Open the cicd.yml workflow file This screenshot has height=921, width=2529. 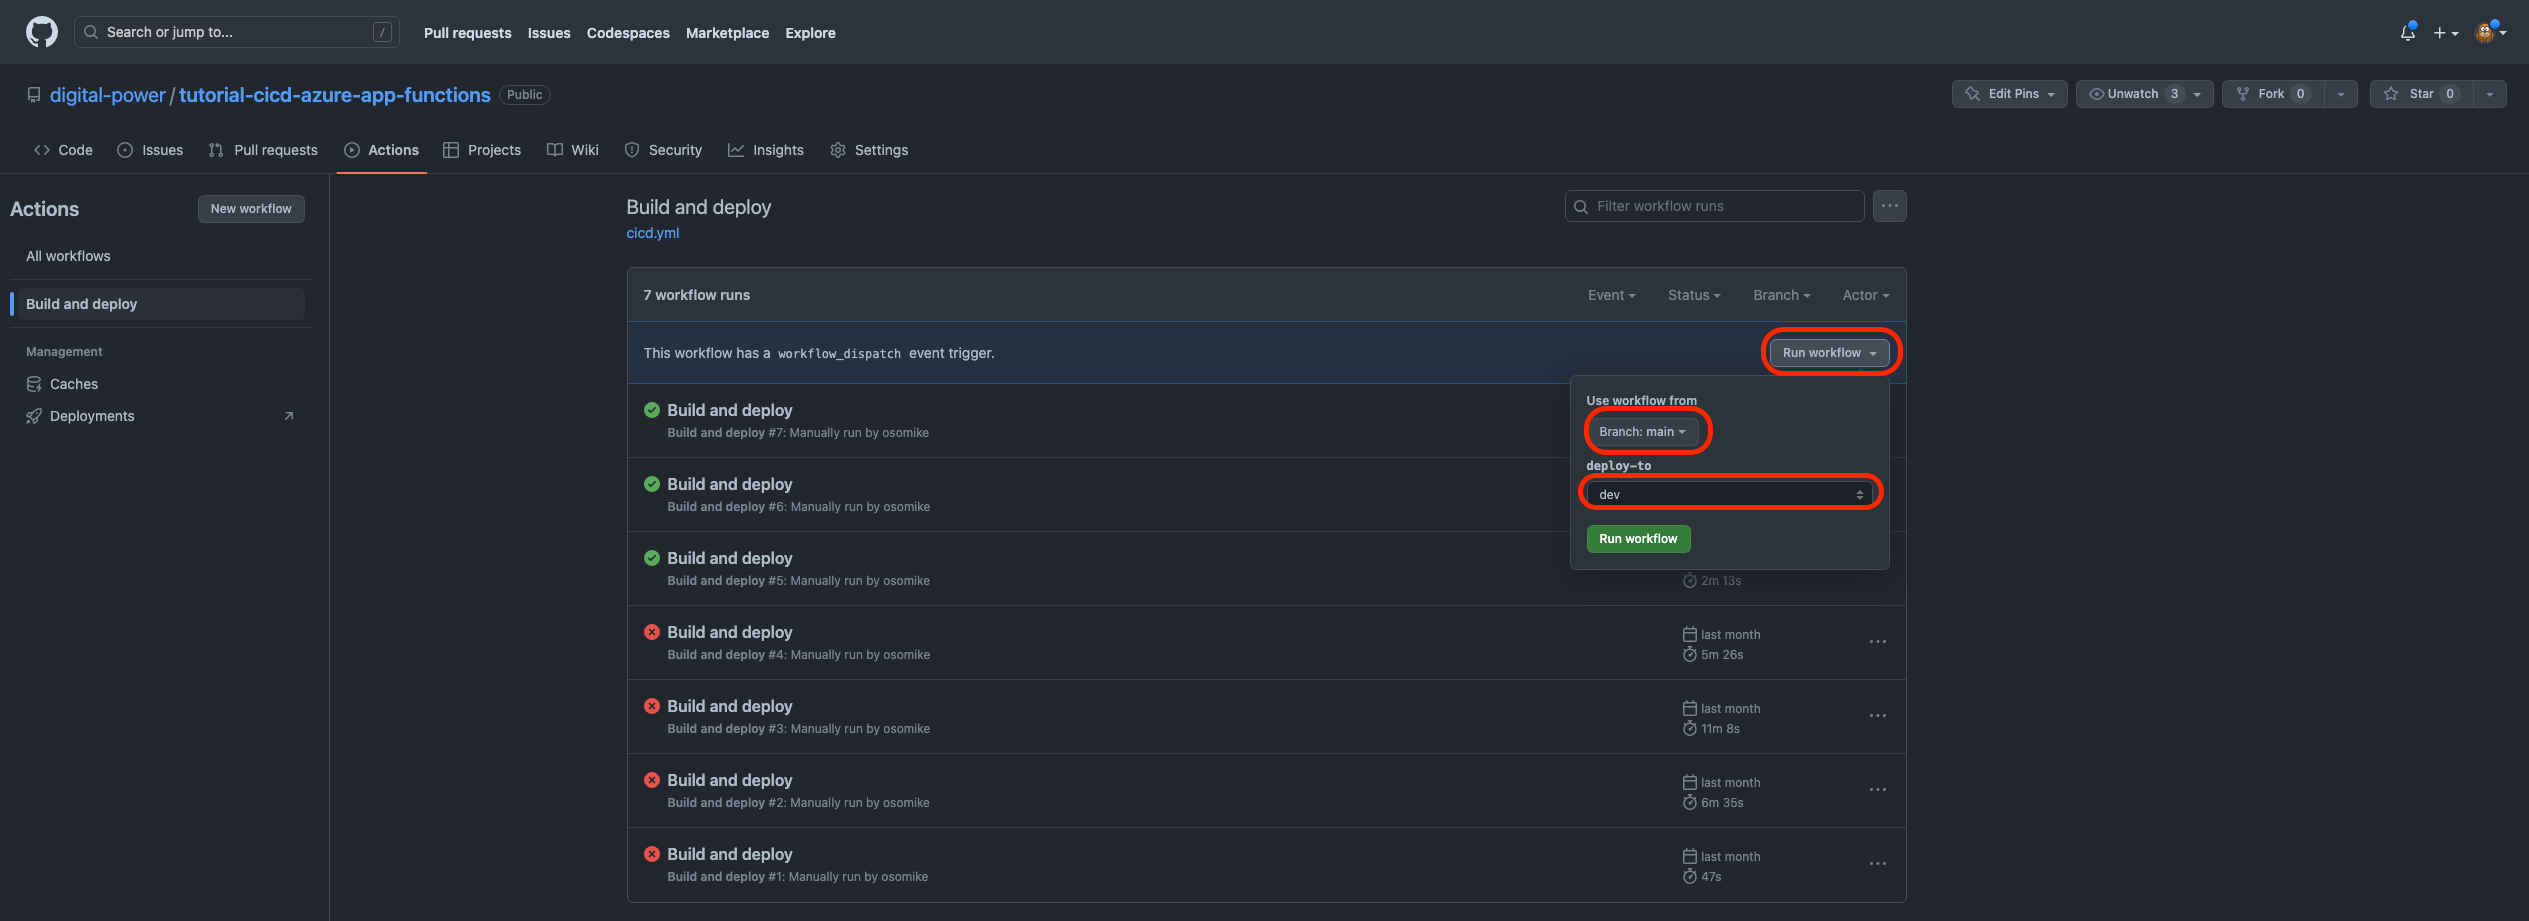[x=652, y=232]
